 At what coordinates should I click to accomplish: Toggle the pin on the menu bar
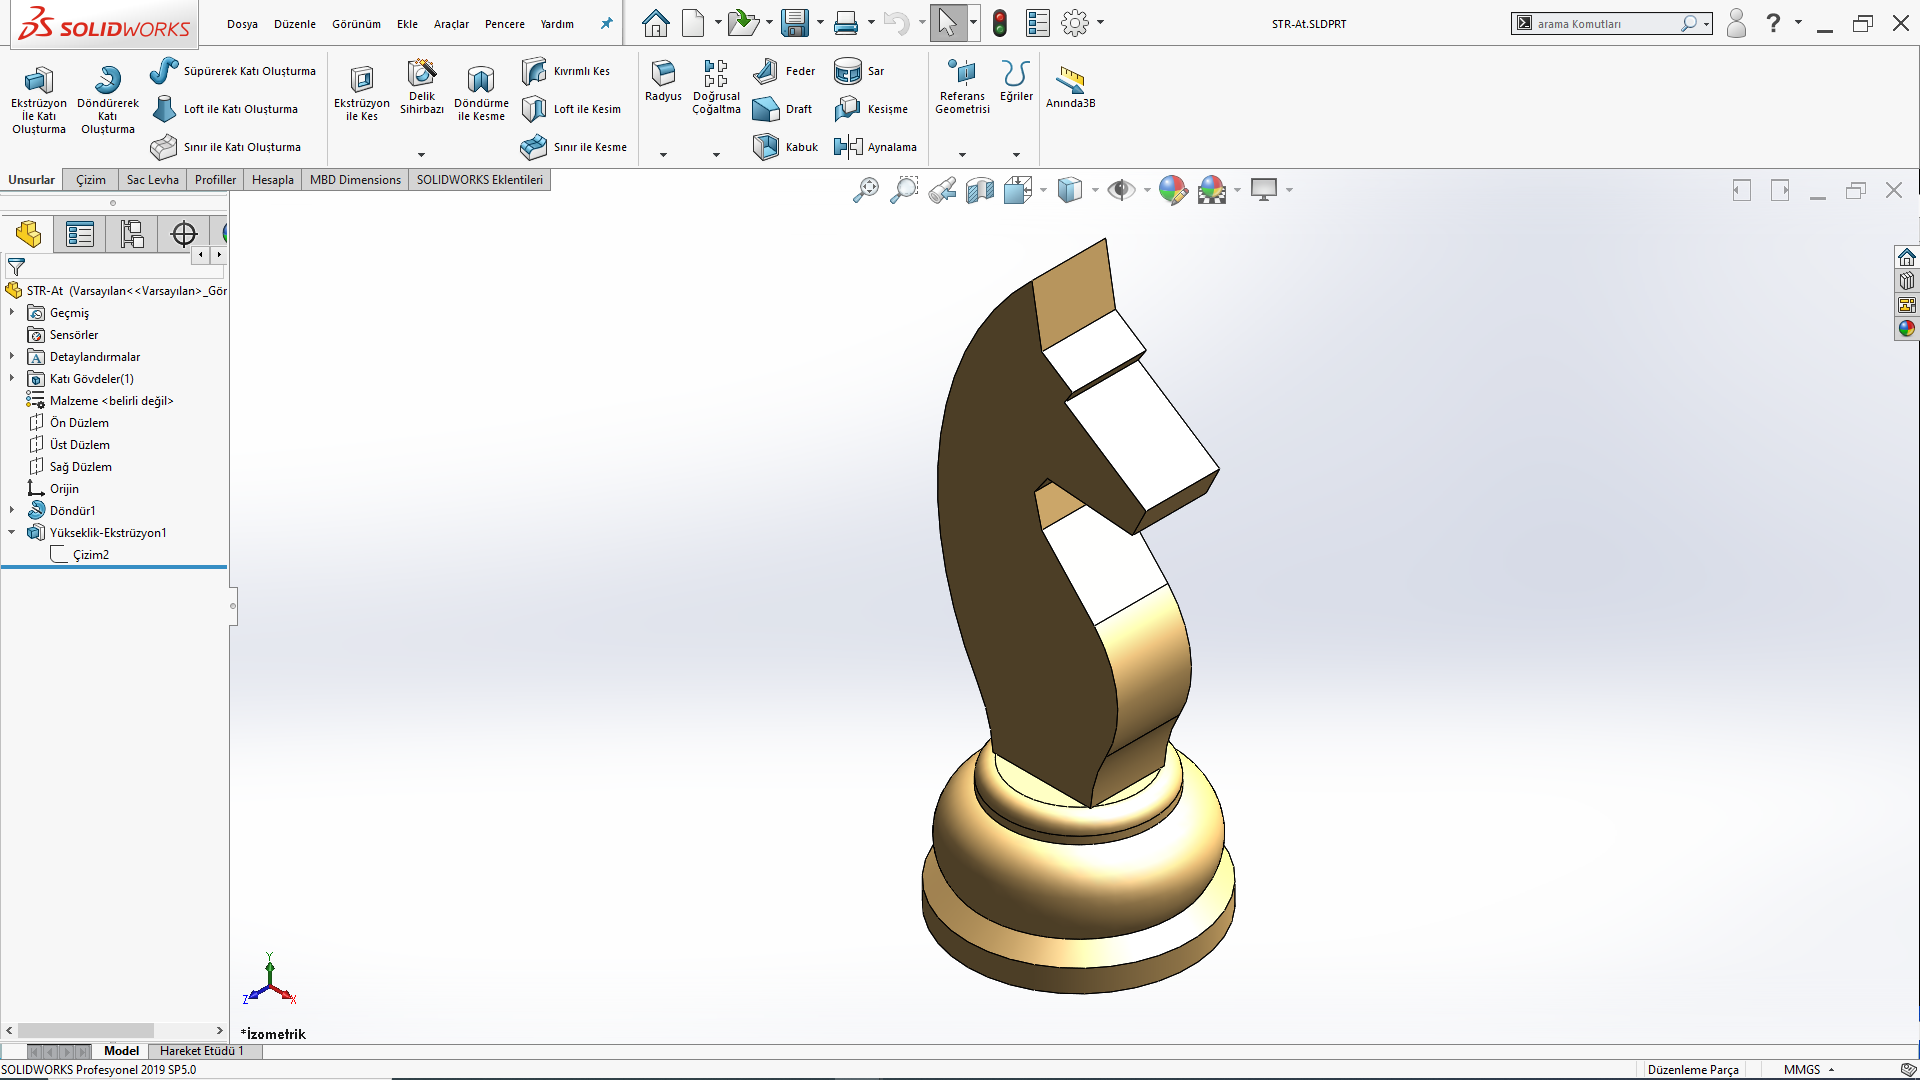606,23
